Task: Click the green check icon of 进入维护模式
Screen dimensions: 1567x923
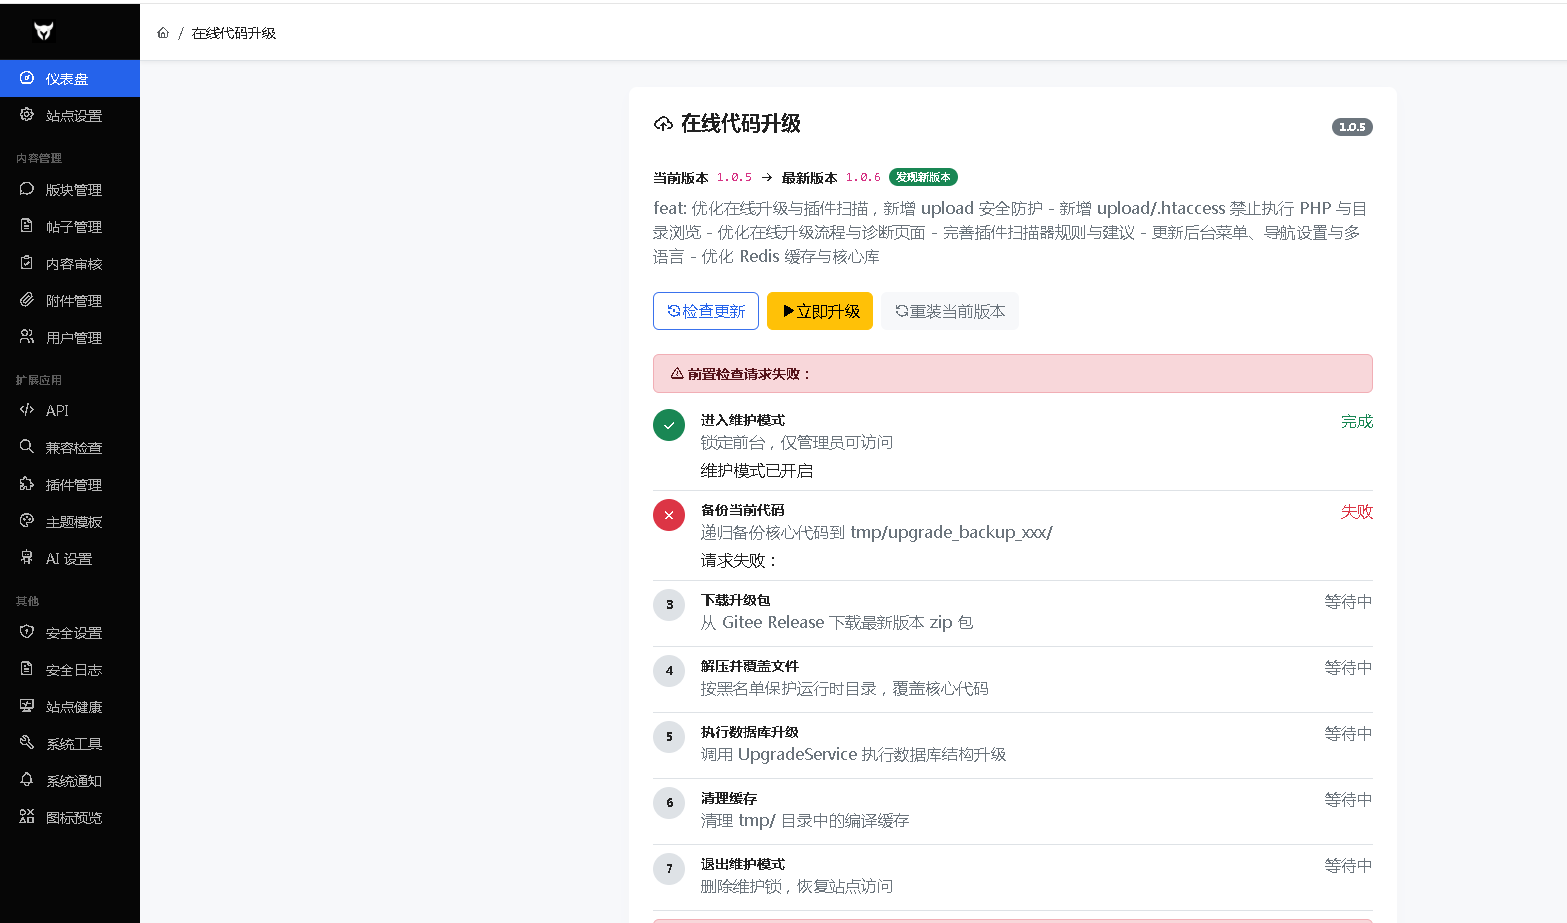Action: [x=669, y=425]
